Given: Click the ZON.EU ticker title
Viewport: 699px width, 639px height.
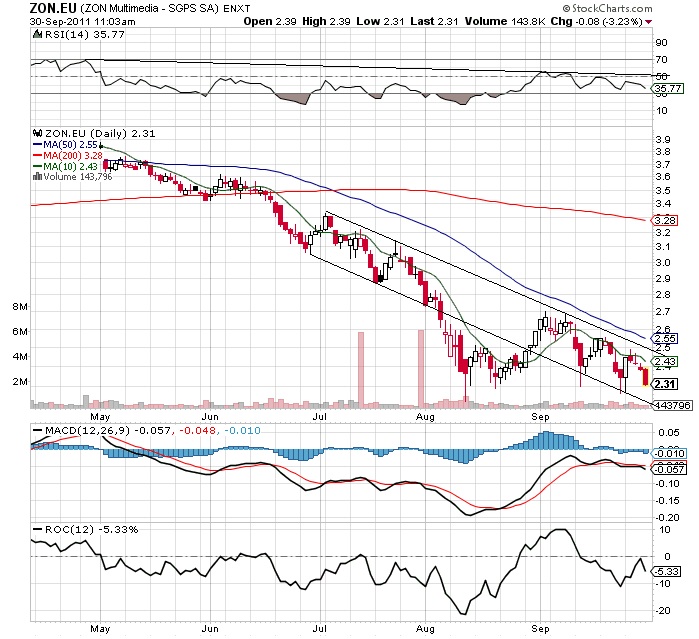Looking at the screenshot, I should click(x=53, y=8).
